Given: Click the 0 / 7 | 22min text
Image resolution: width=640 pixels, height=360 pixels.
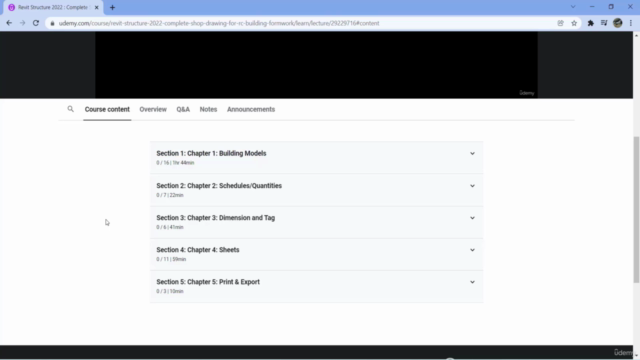Looking at the screenshot, I should click(x=170, y=195).
